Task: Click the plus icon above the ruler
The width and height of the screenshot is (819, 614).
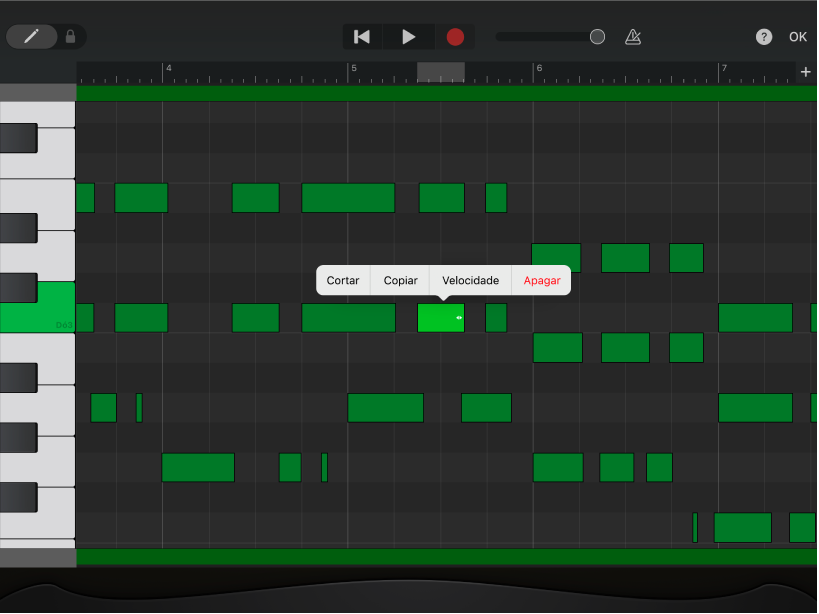Action: (806, 72)
